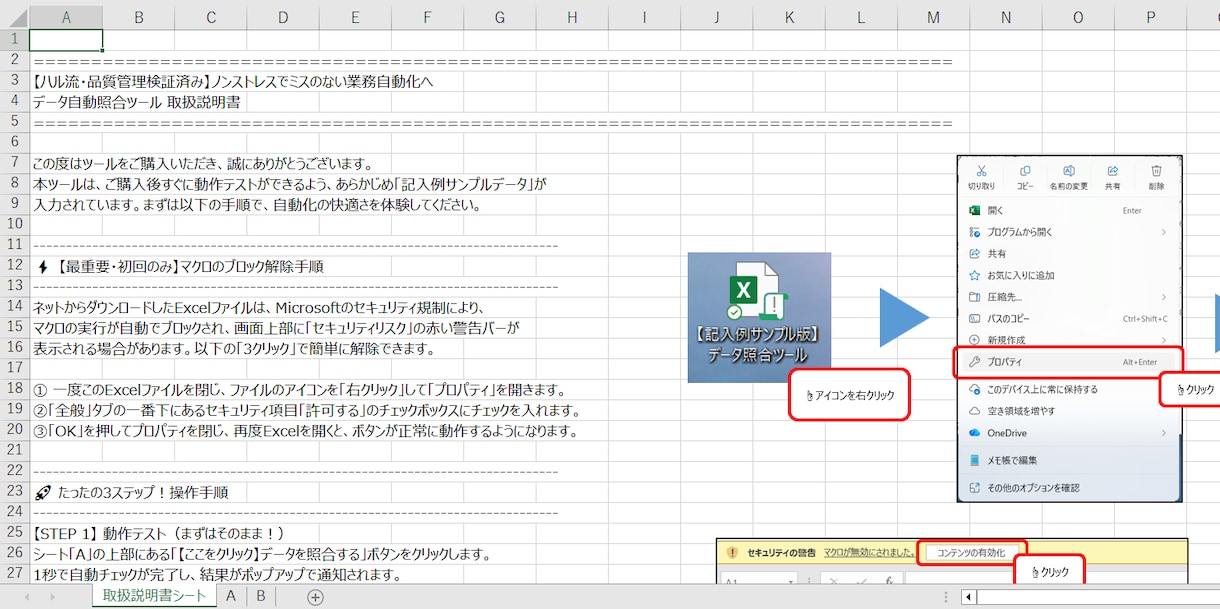Click the heading たったの3ステップ！操作手順
This screenshot has height=609, width=1220.
pos(131,493)
